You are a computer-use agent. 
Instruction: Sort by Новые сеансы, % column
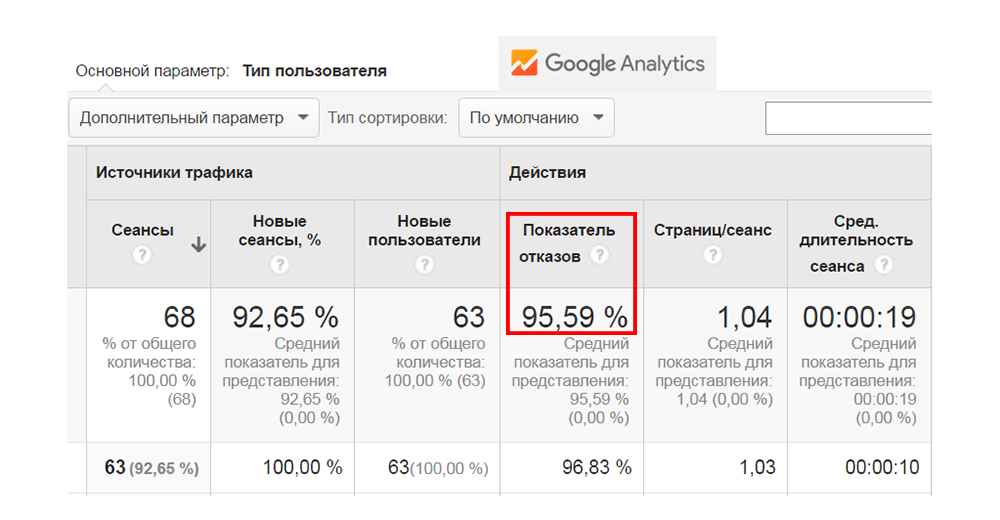click(280, 230)
